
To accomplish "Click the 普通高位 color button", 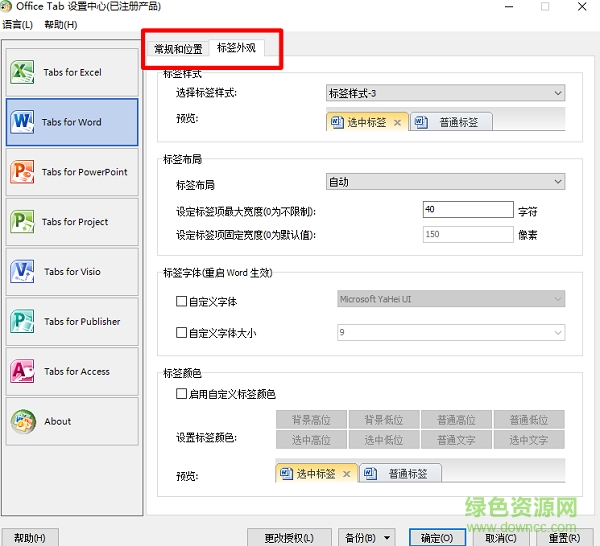I will [456, 420].
